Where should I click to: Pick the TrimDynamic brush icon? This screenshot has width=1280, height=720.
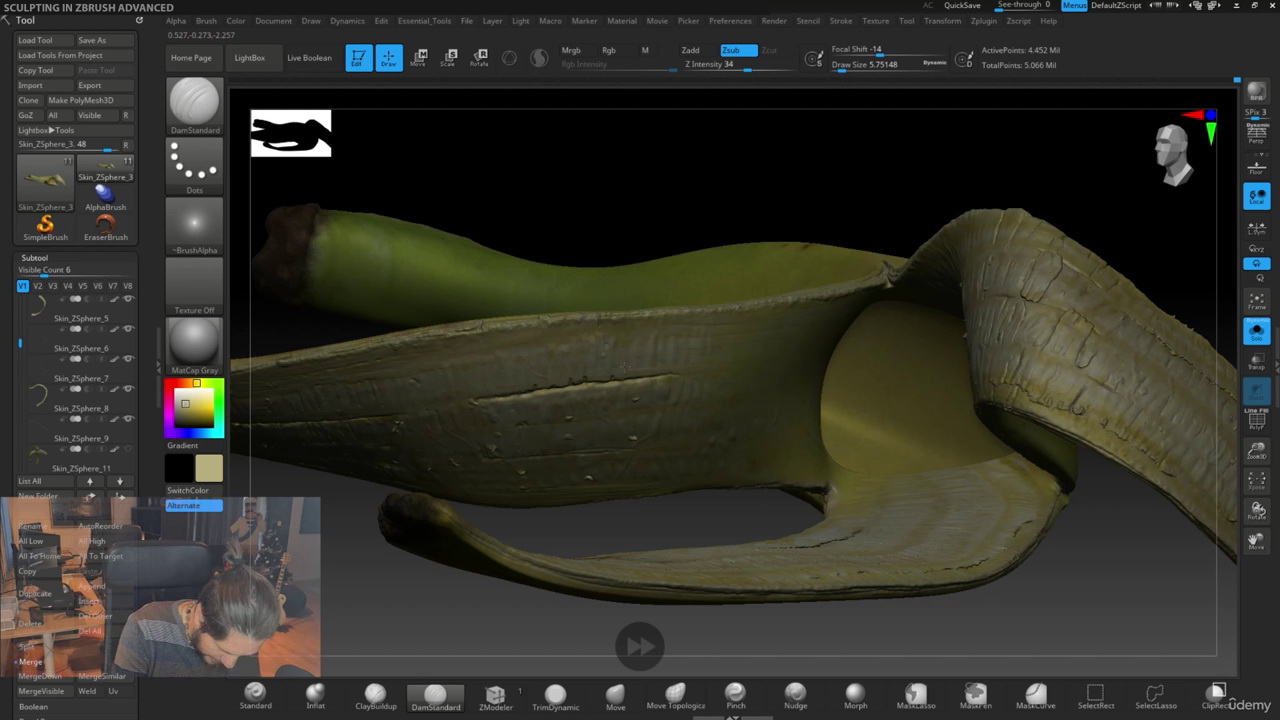click(555, 698)
